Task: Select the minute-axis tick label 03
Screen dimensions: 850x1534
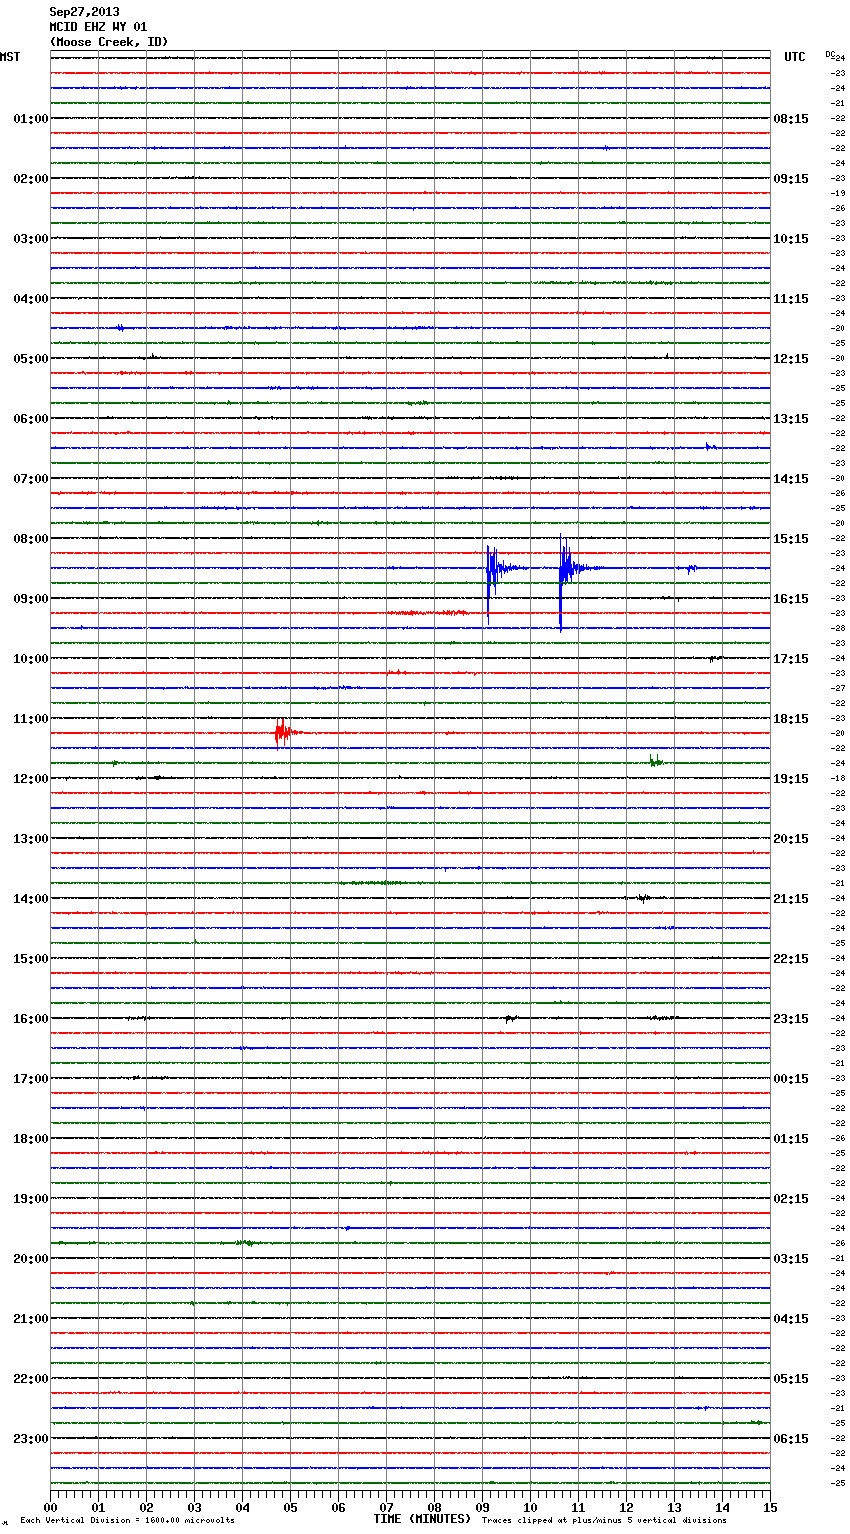Action: pos(194,1507)
